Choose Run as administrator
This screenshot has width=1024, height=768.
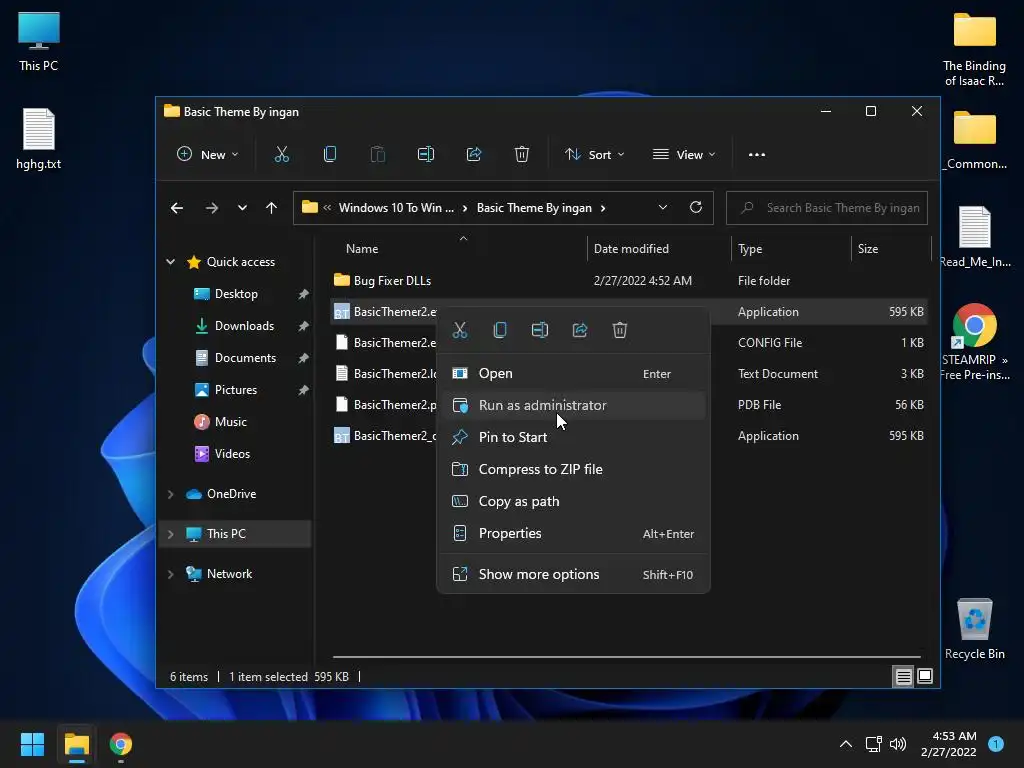click(573, 406)
